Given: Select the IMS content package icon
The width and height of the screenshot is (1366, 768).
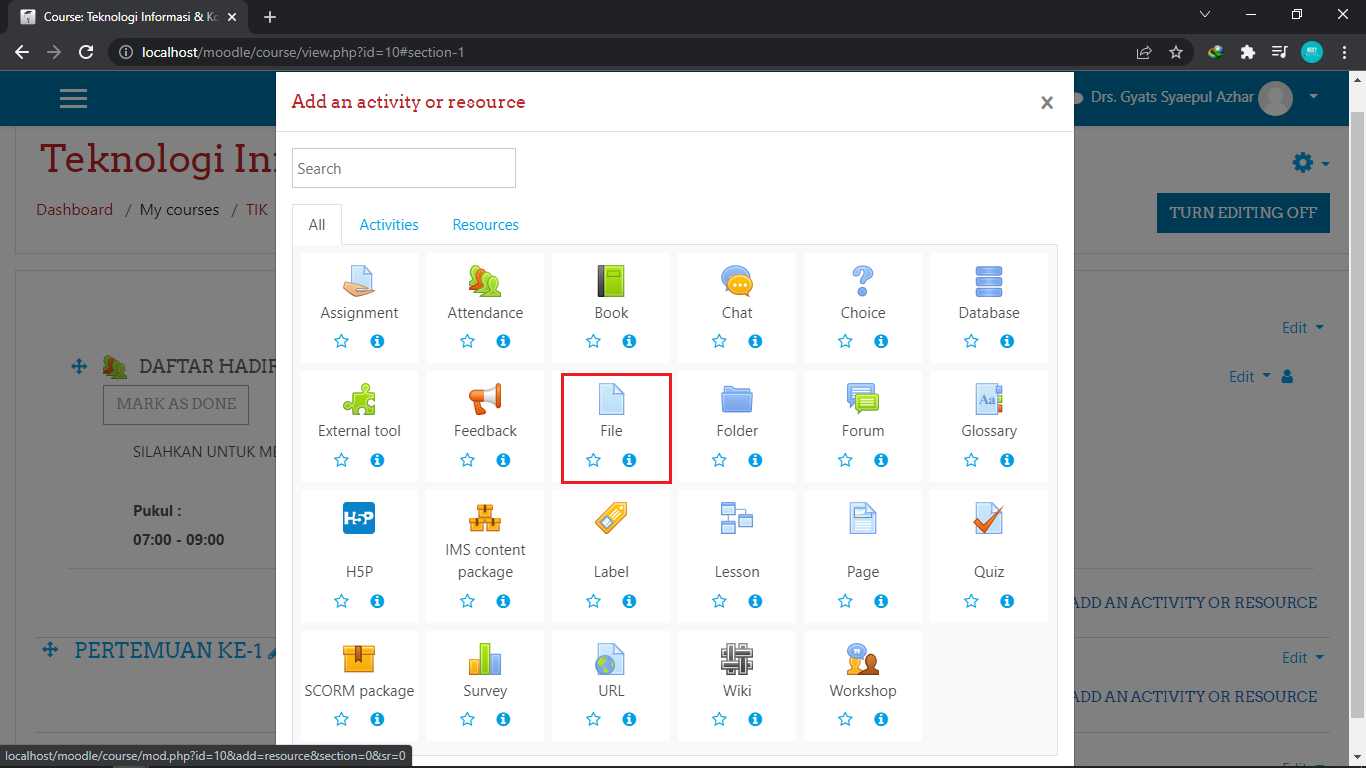Looking at the screenshot, I should point(485,518).
